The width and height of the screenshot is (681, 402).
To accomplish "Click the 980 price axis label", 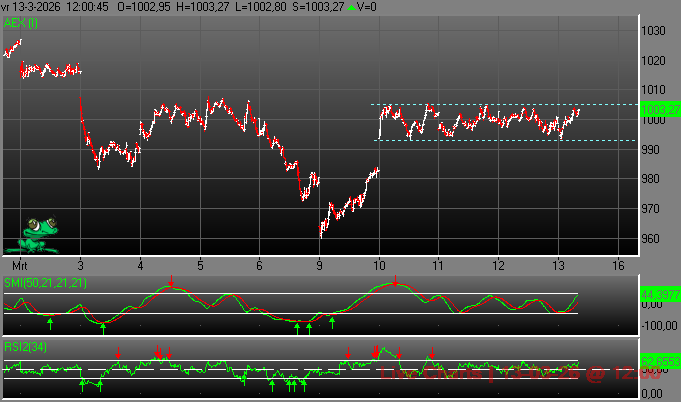I will (650, 179).
